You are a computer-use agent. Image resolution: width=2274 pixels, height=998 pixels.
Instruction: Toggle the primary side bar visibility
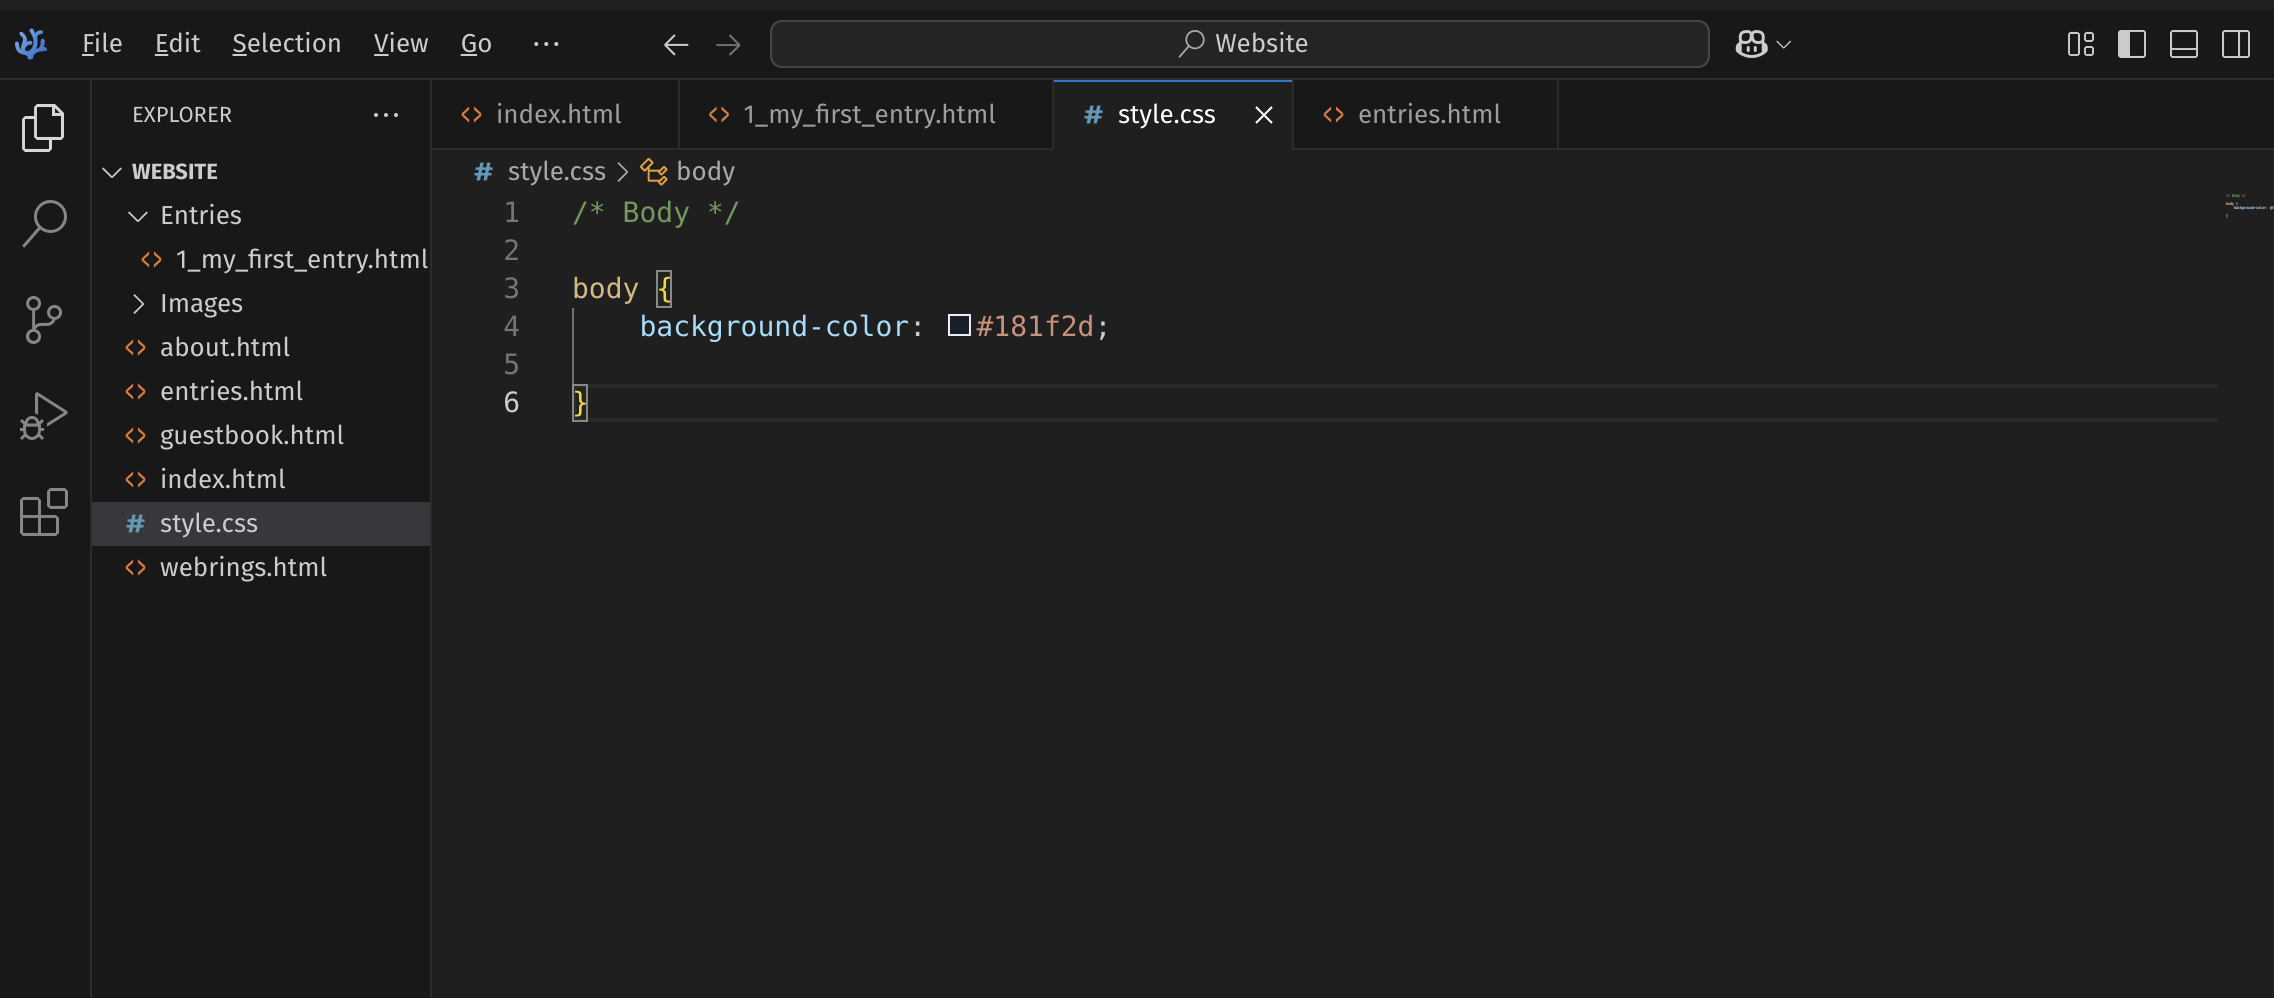2132,44
